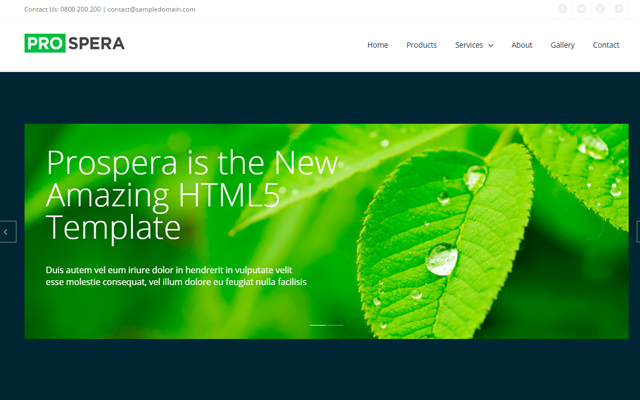Select the second slide indicator bar
640x400 pixels.
coord(335,325)
